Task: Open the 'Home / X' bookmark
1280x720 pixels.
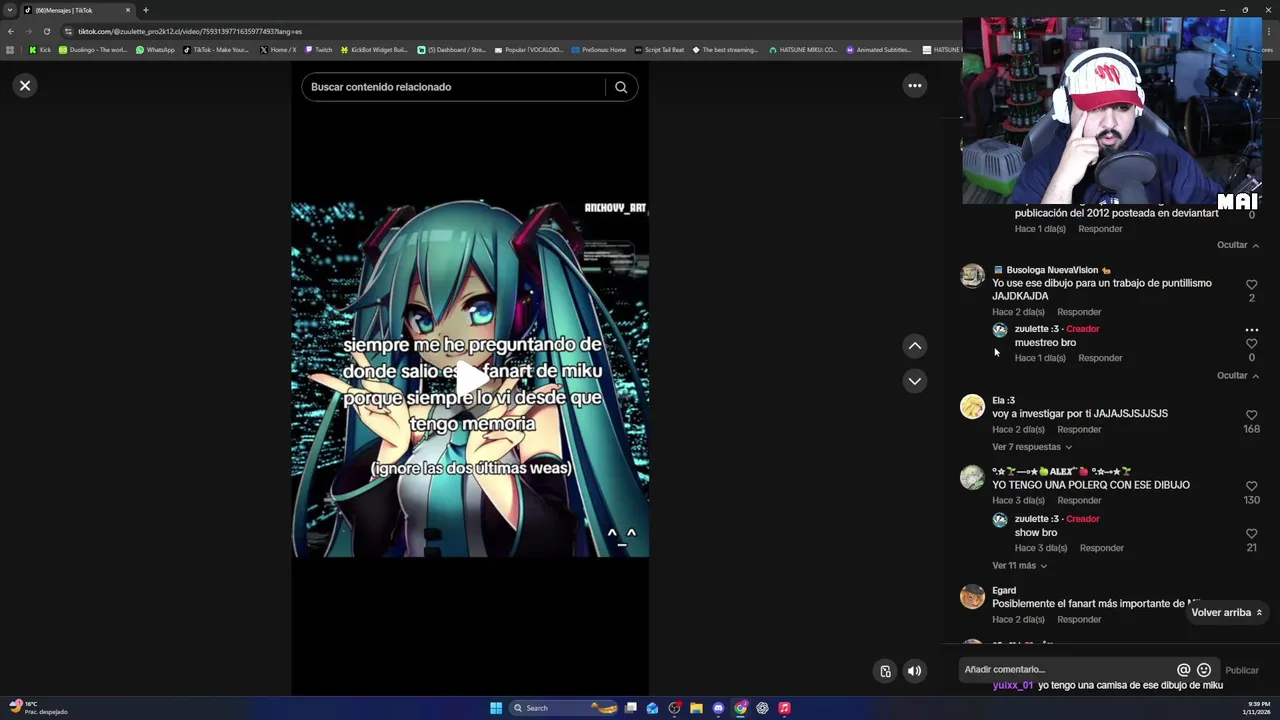Action: point(278,50)
